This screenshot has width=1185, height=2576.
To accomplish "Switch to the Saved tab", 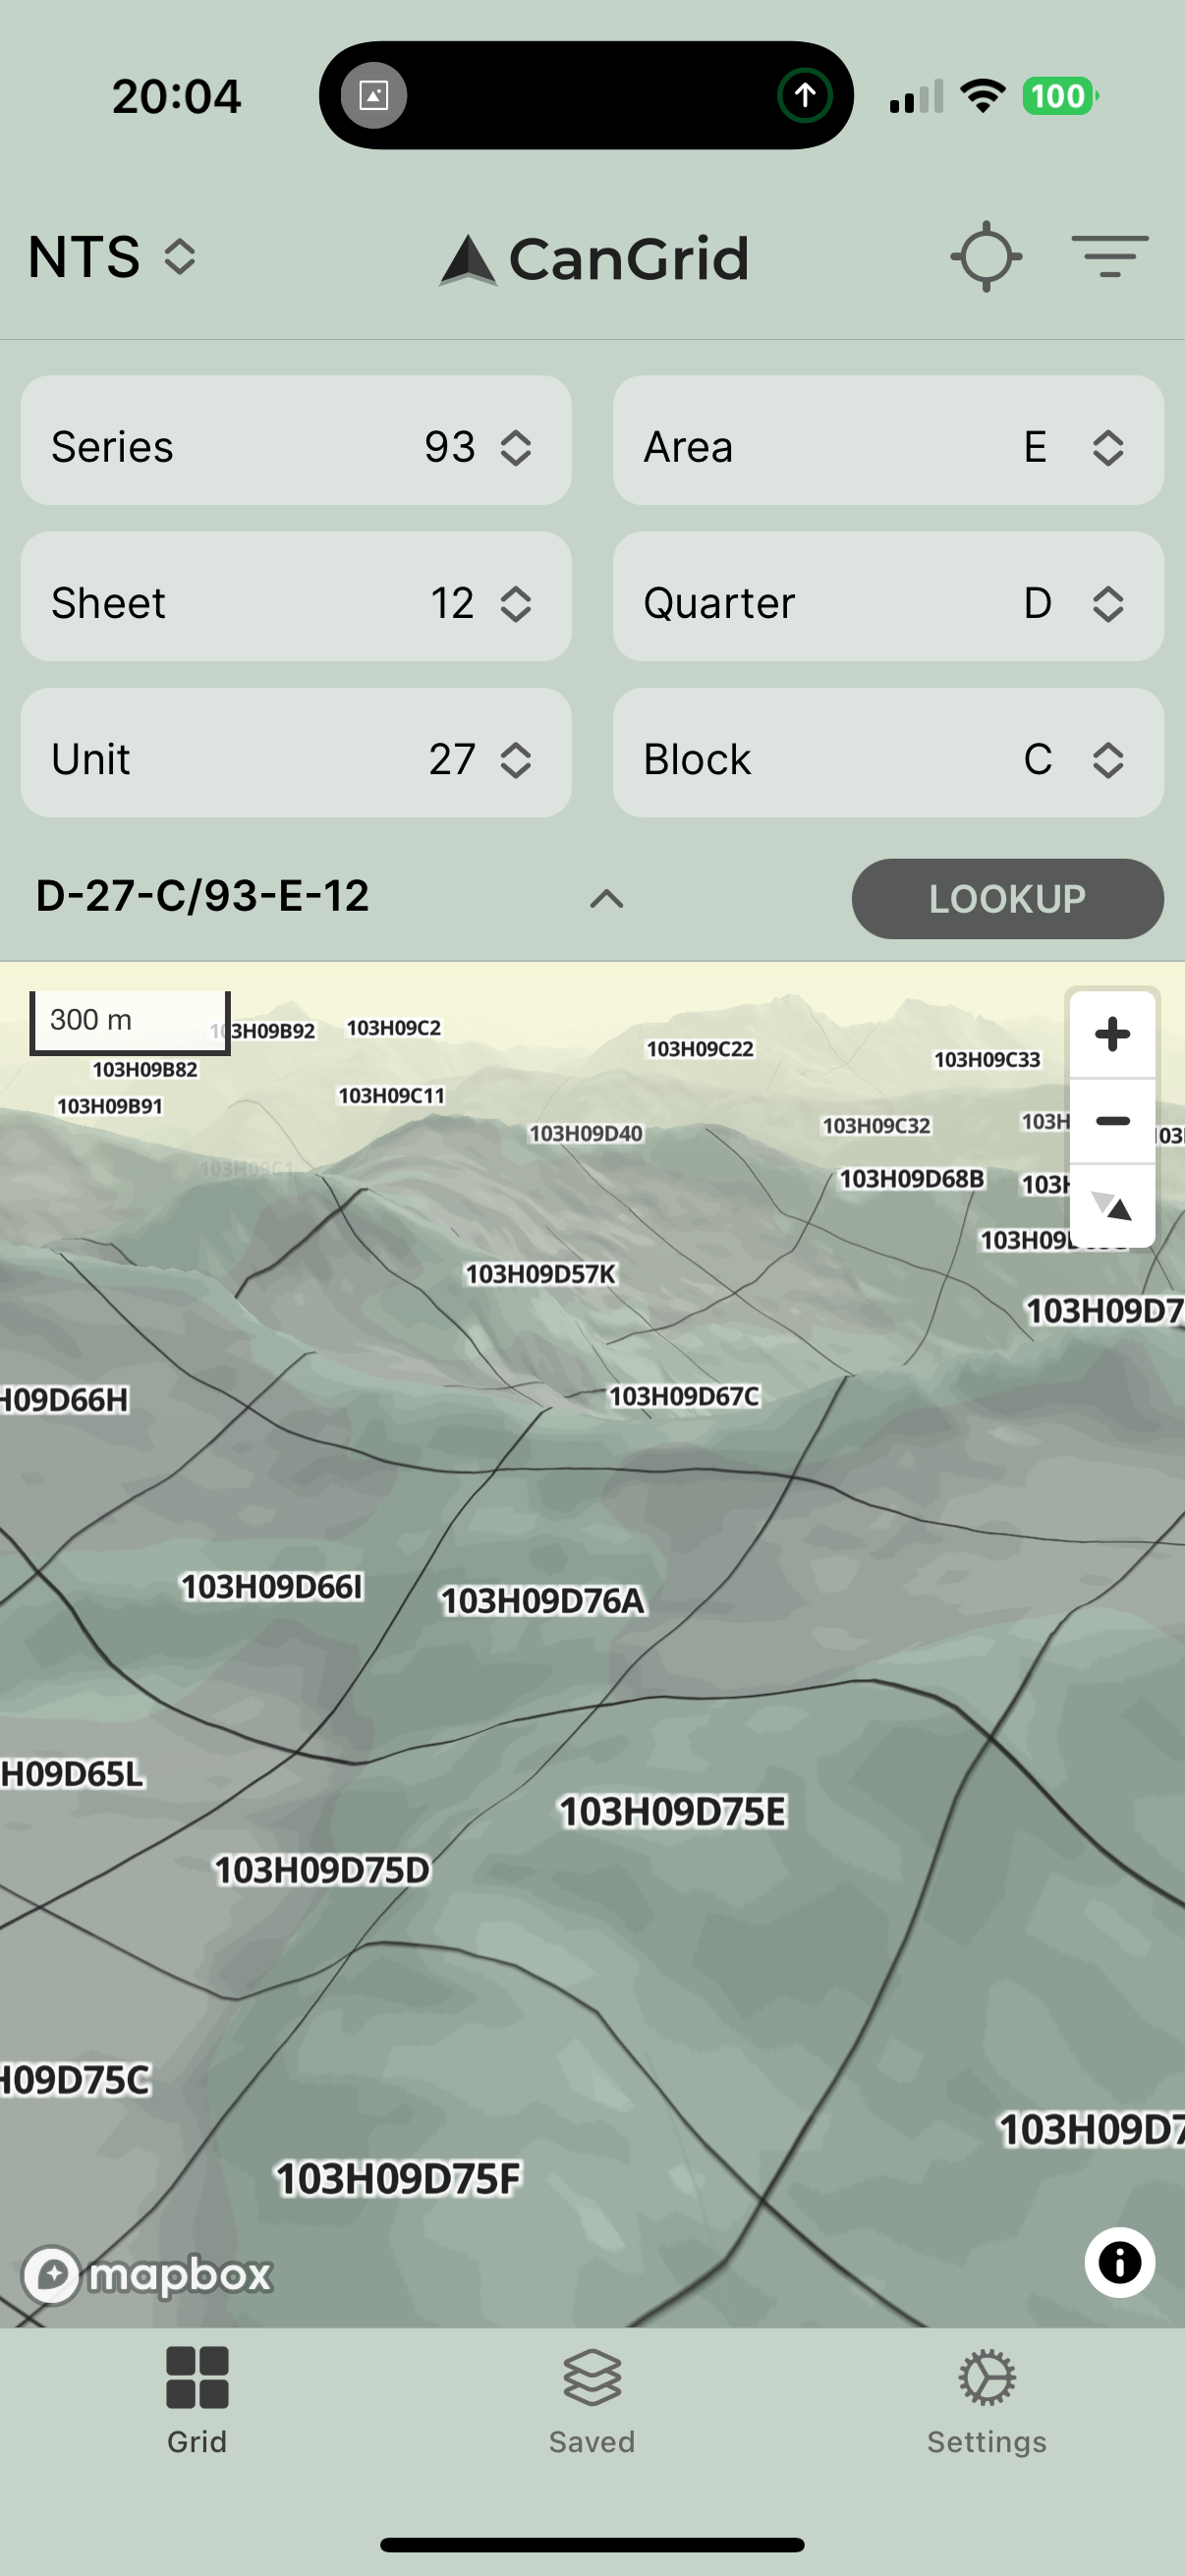I will (x=592, y=2401).
